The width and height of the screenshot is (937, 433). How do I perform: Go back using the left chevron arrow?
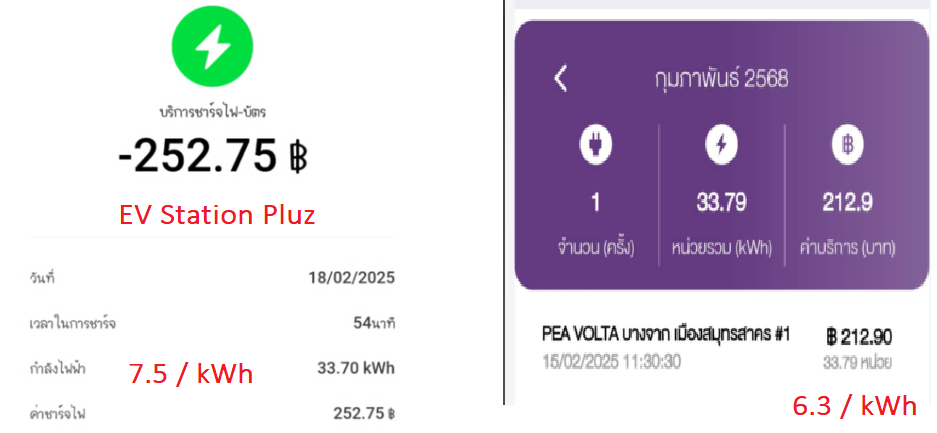pyautogui.click(x=561, y=79)
